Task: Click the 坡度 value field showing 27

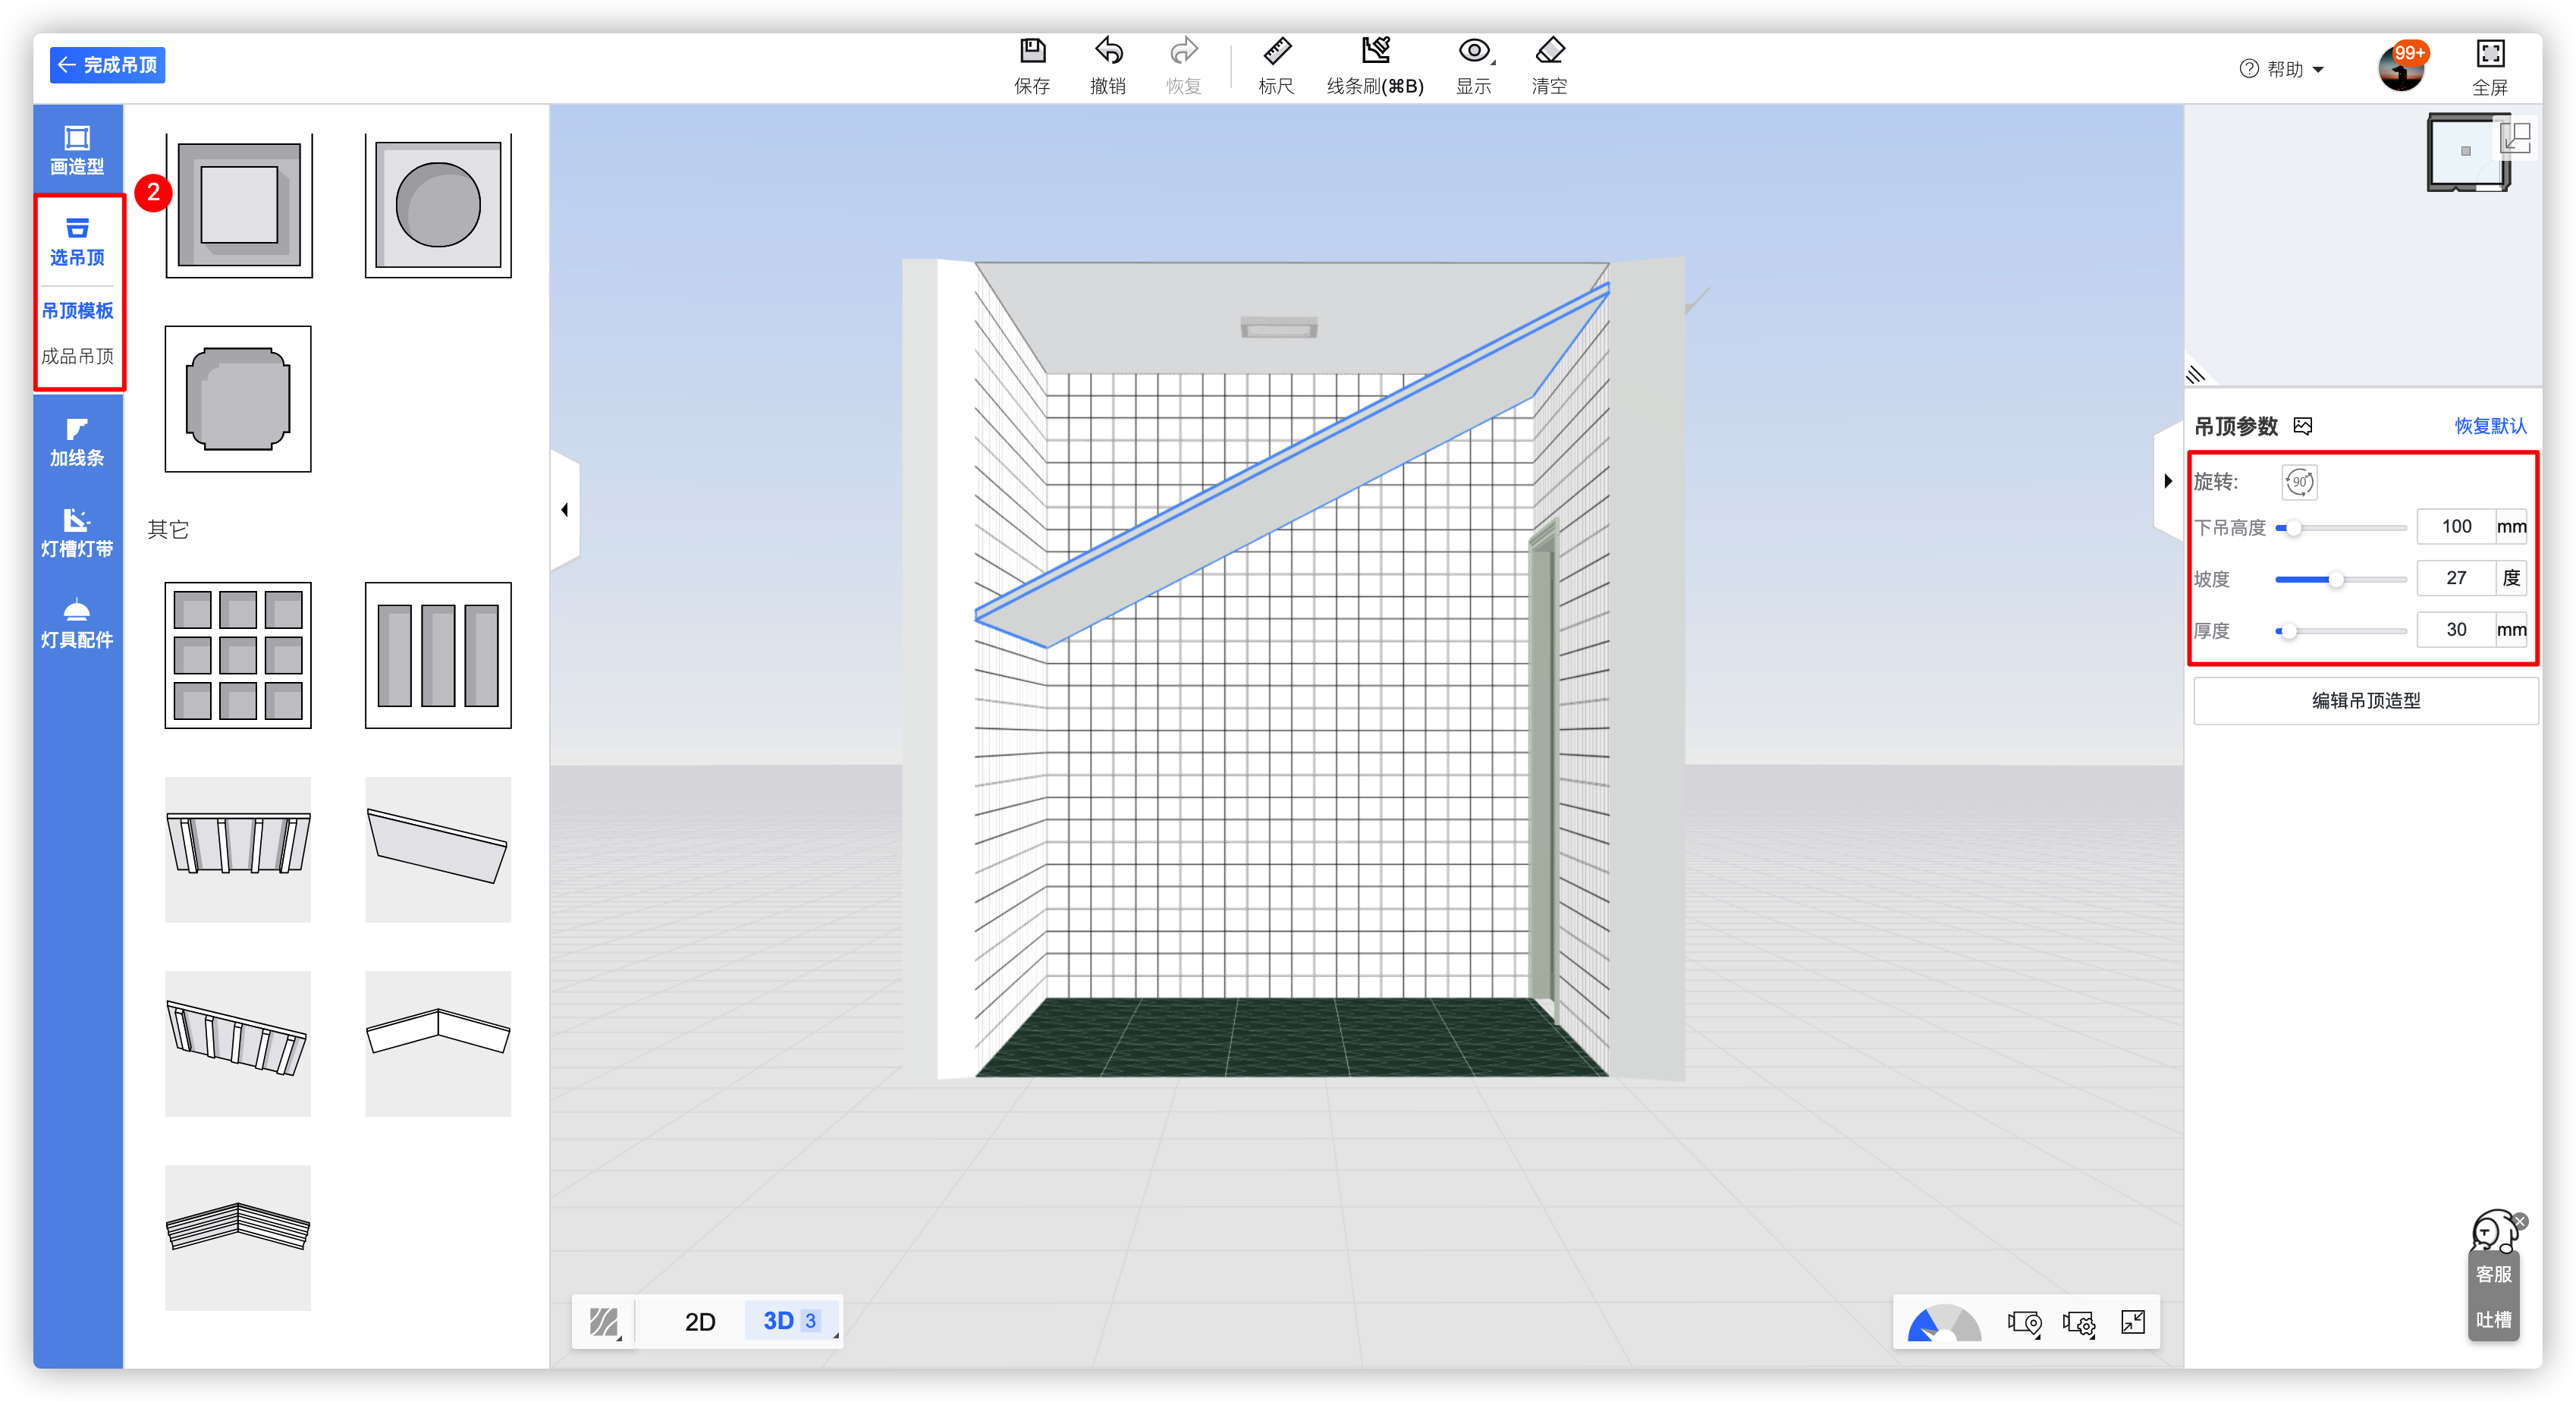Action: [x=2456, y=578]
